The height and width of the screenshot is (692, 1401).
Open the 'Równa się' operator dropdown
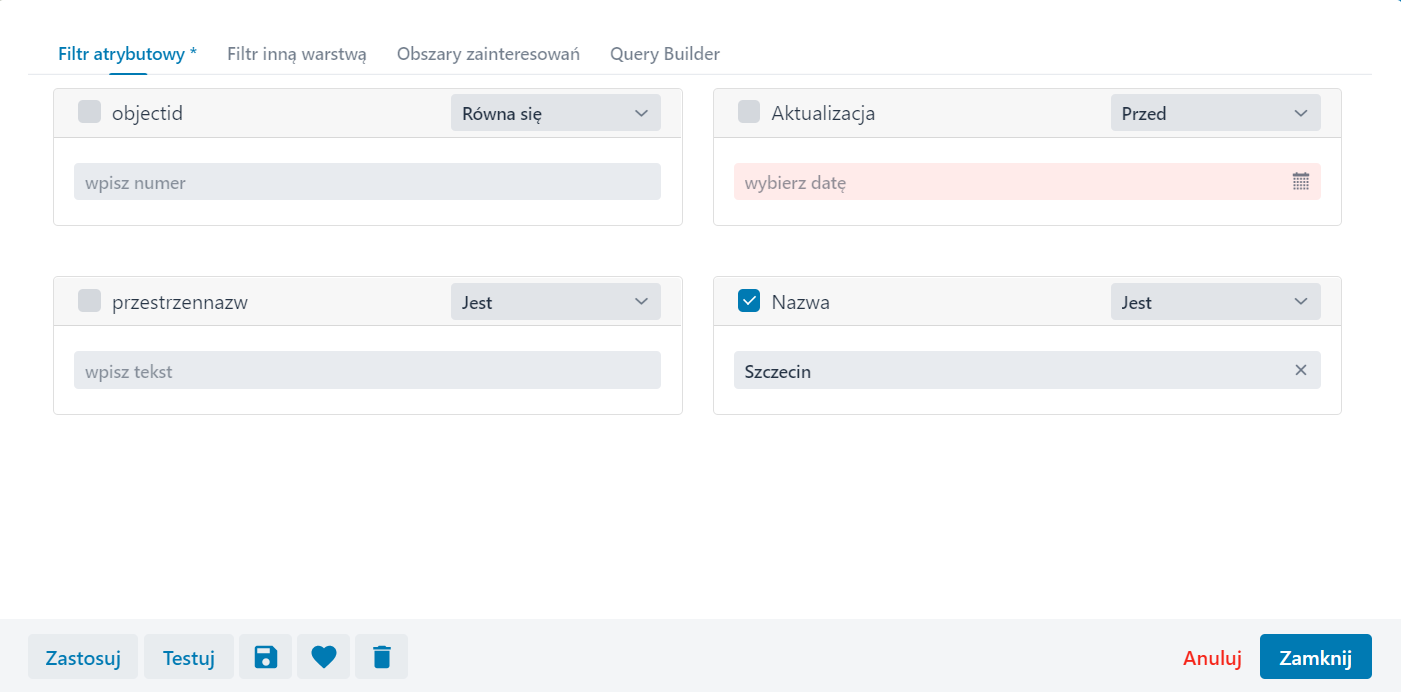point(555,113)
